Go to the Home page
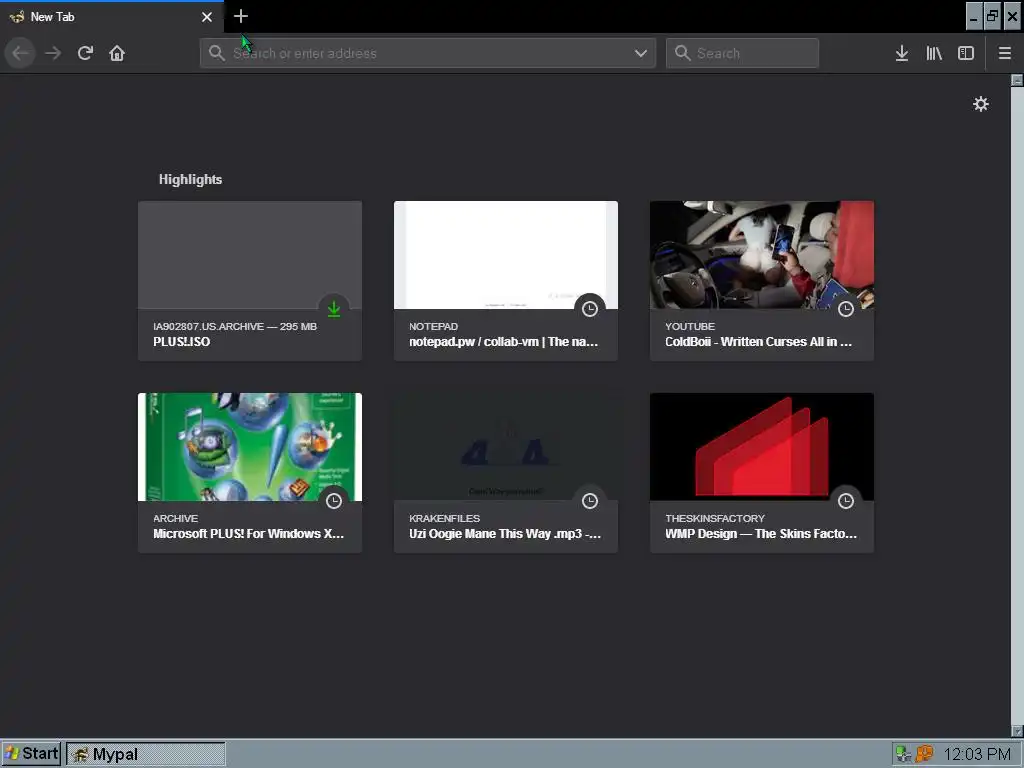Viewport: 1024px width, 768px height. (x=117, y=53)
